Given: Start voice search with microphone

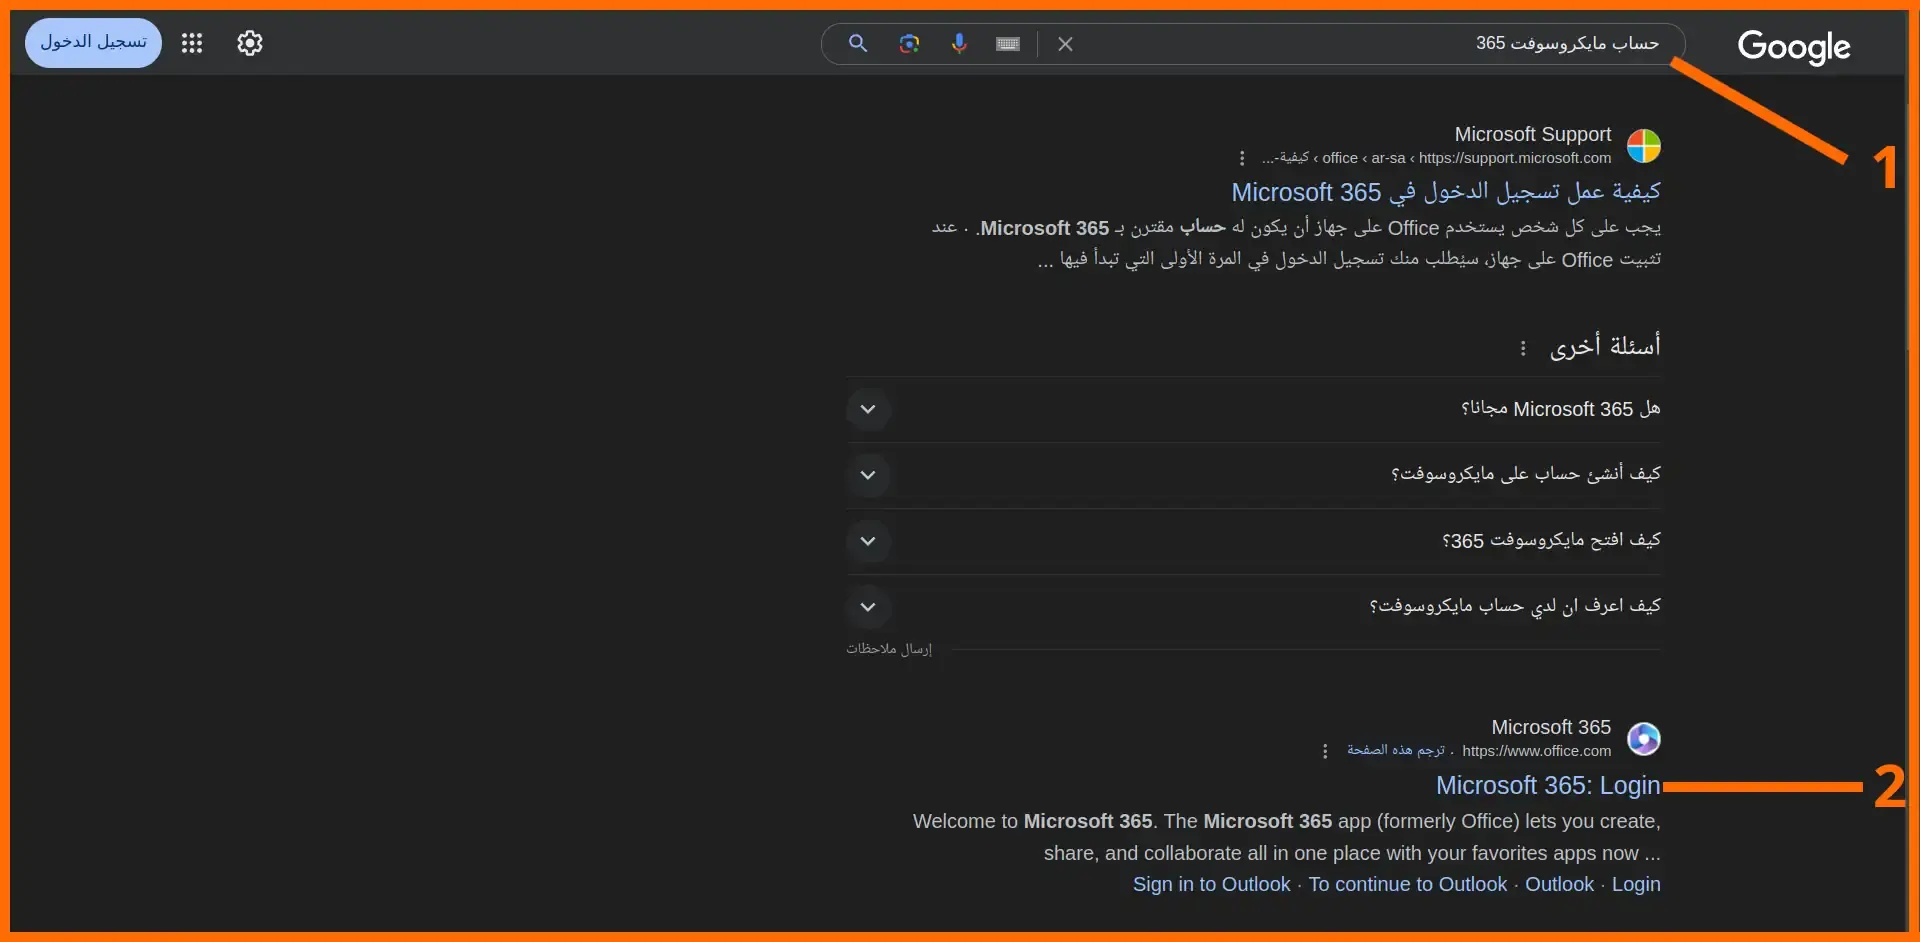Looking at the screenshot, I should (x=959, y=43).
